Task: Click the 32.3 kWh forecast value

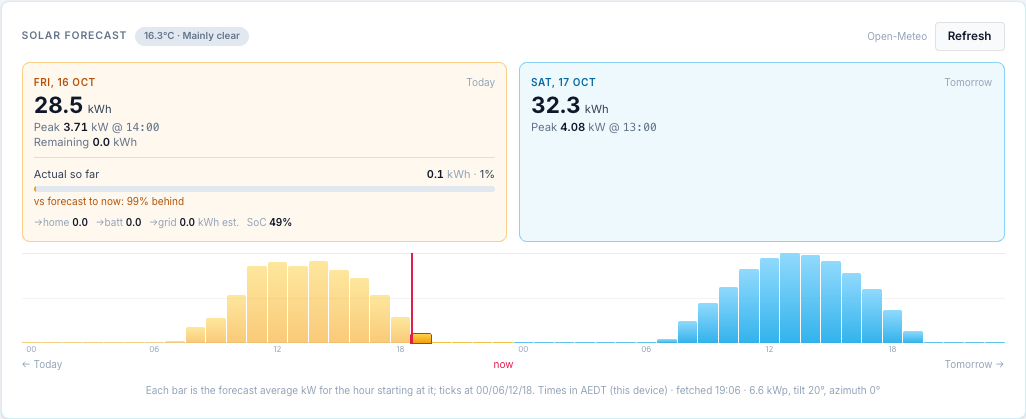Action: point(570,105)
